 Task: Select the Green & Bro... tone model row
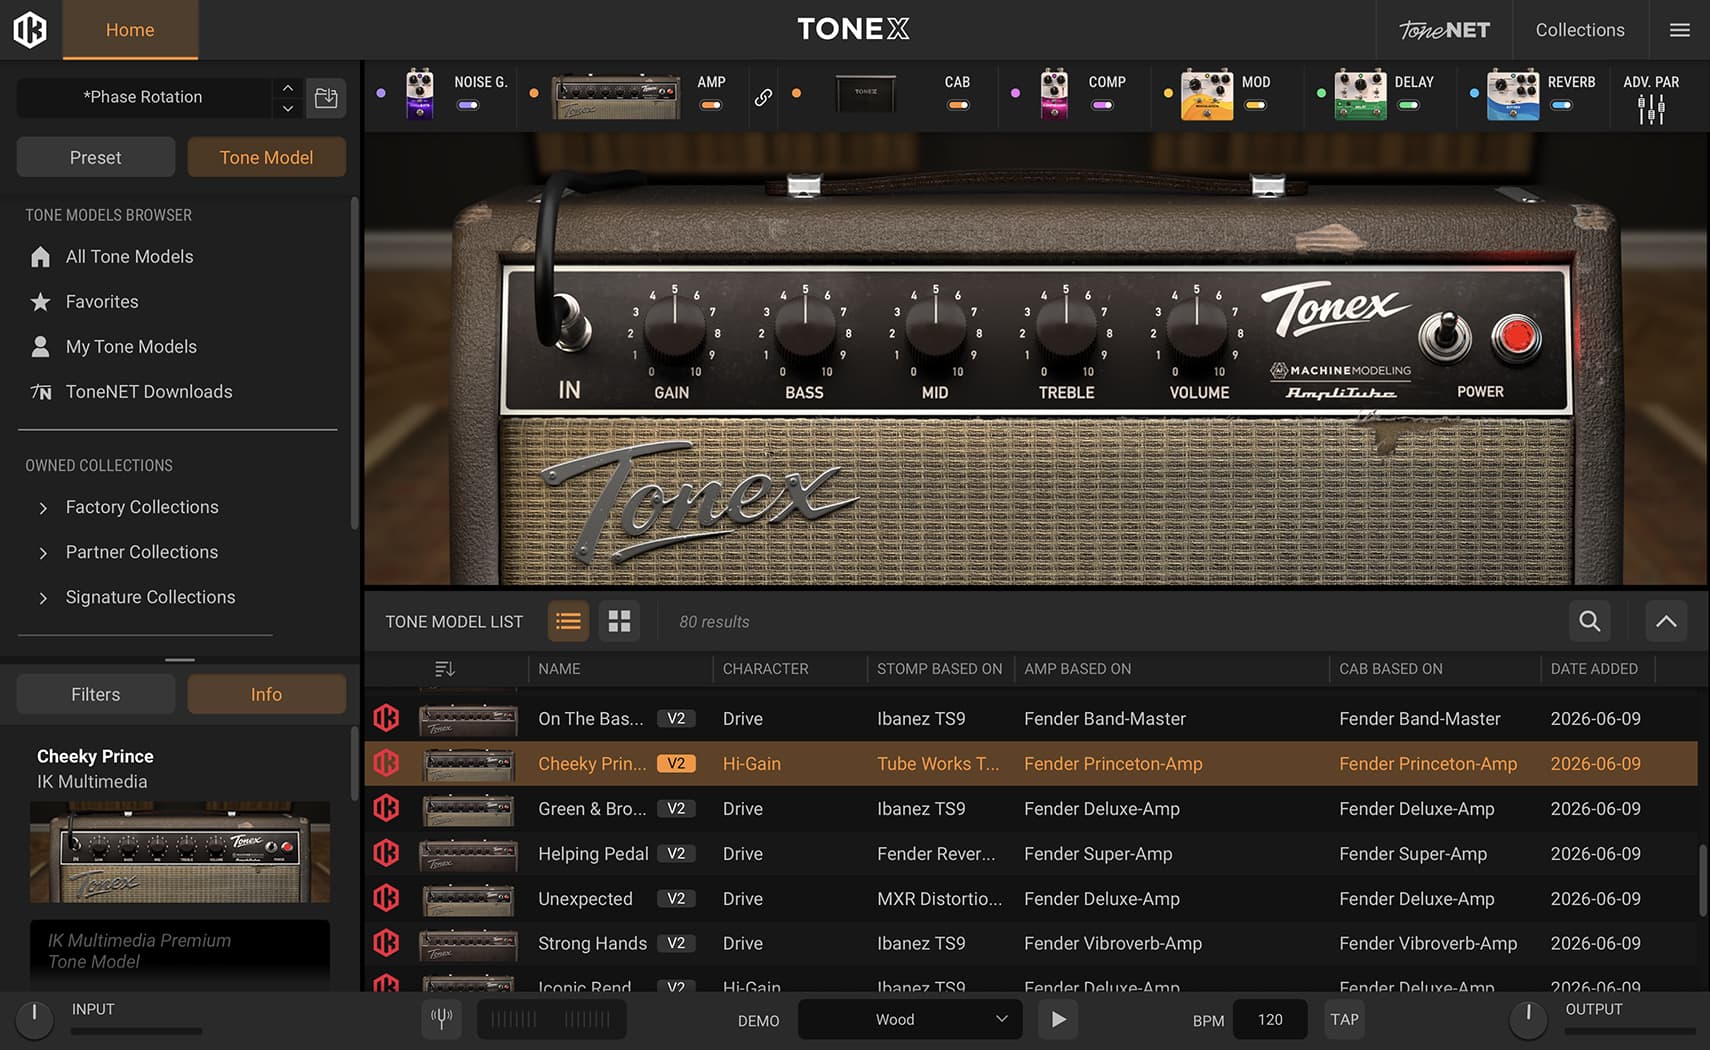[x=1031, y=808]
